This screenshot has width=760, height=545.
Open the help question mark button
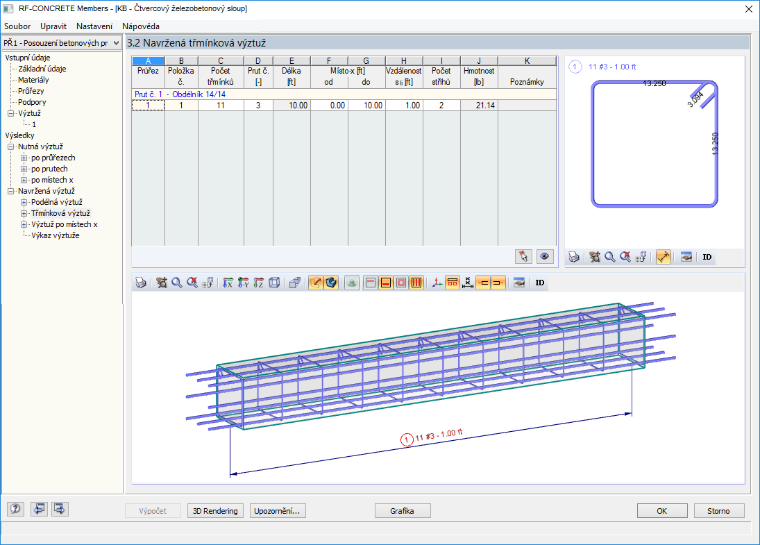pyautogui.click(x=16, y=509)
